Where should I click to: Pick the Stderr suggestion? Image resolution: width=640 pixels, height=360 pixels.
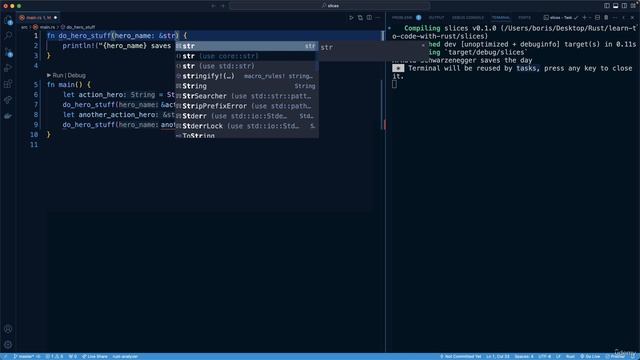pos(247,116)
